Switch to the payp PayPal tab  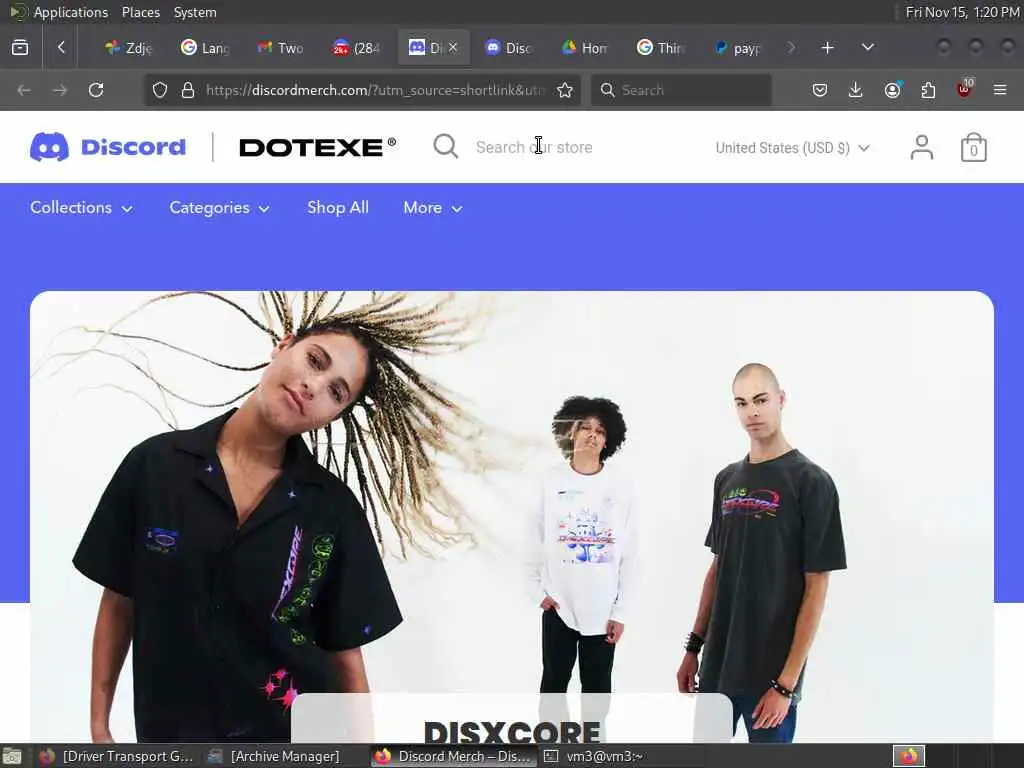tap(738, 48)
